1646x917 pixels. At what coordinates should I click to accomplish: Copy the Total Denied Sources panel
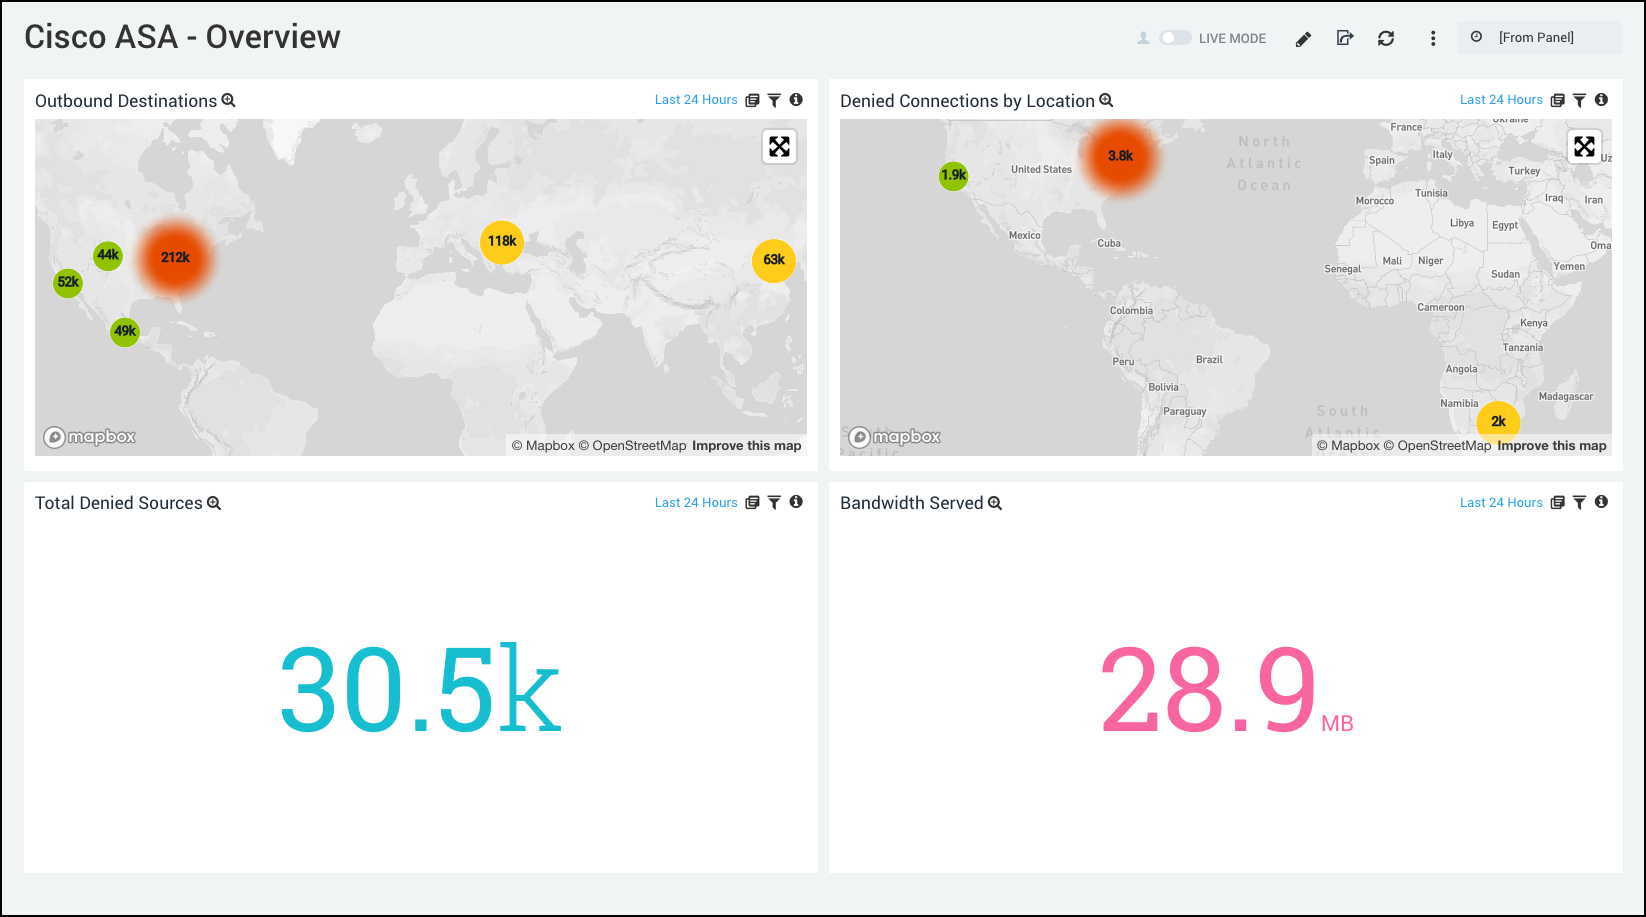pos(752,502)
